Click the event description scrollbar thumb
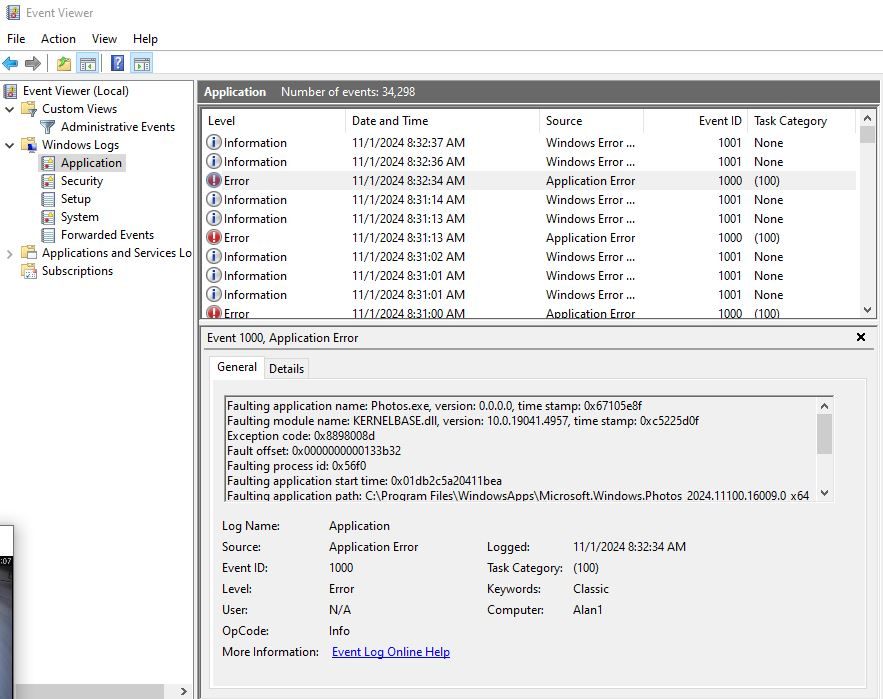883x699 pixels. click(x=824, y=434)
